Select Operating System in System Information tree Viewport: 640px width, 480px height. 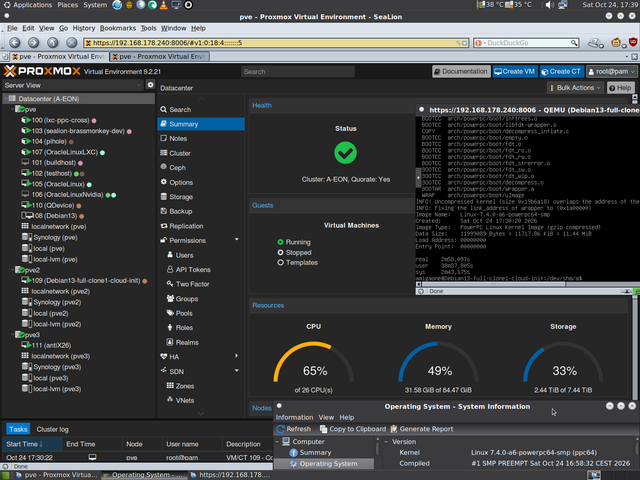(324, 464)
